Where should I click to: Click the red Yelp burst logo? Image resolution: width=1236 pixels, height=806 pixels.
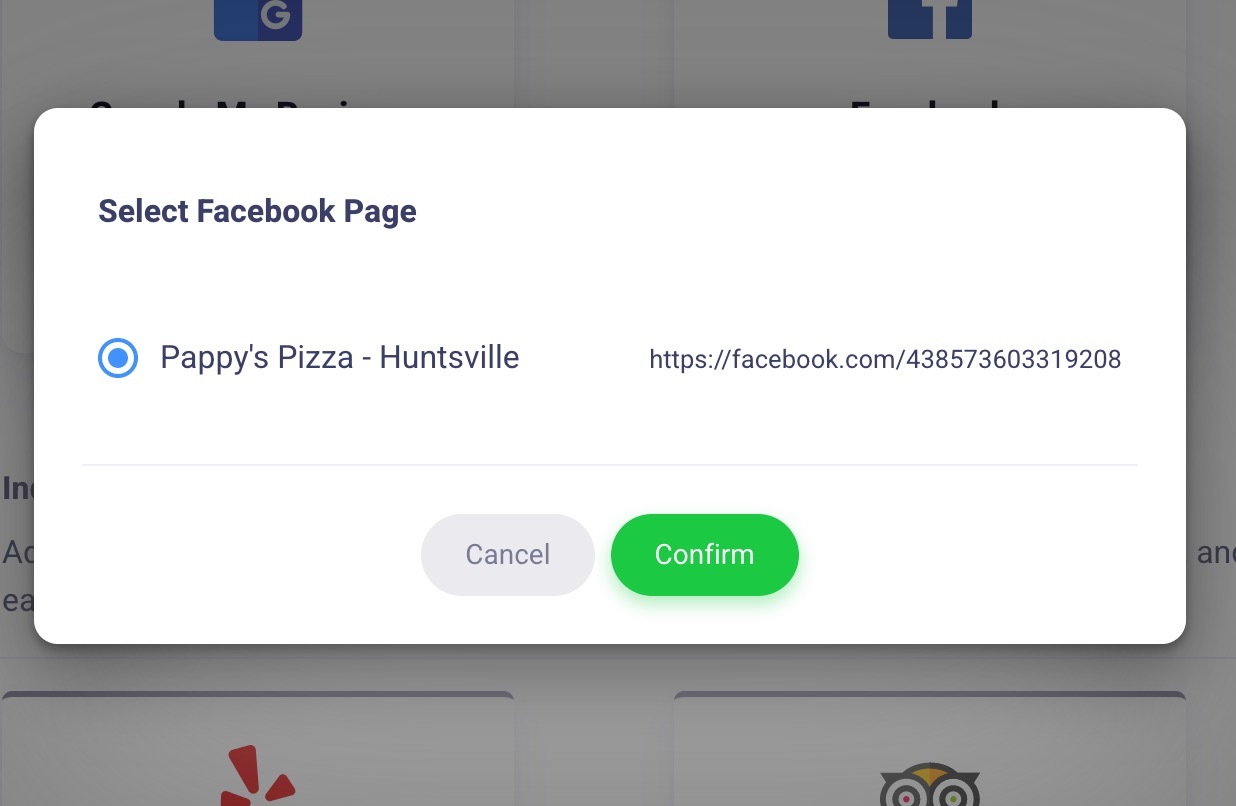[258, 776]
